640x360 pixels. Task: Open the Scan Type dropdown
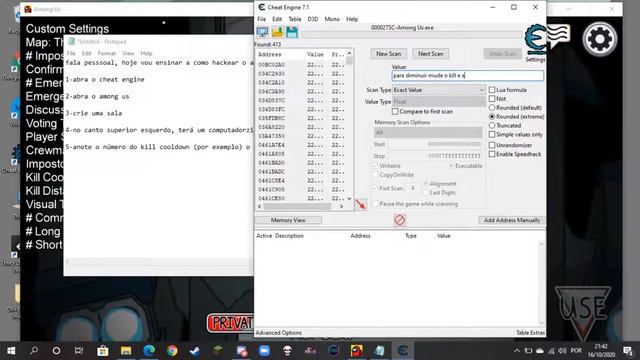(x=438, y=90)
